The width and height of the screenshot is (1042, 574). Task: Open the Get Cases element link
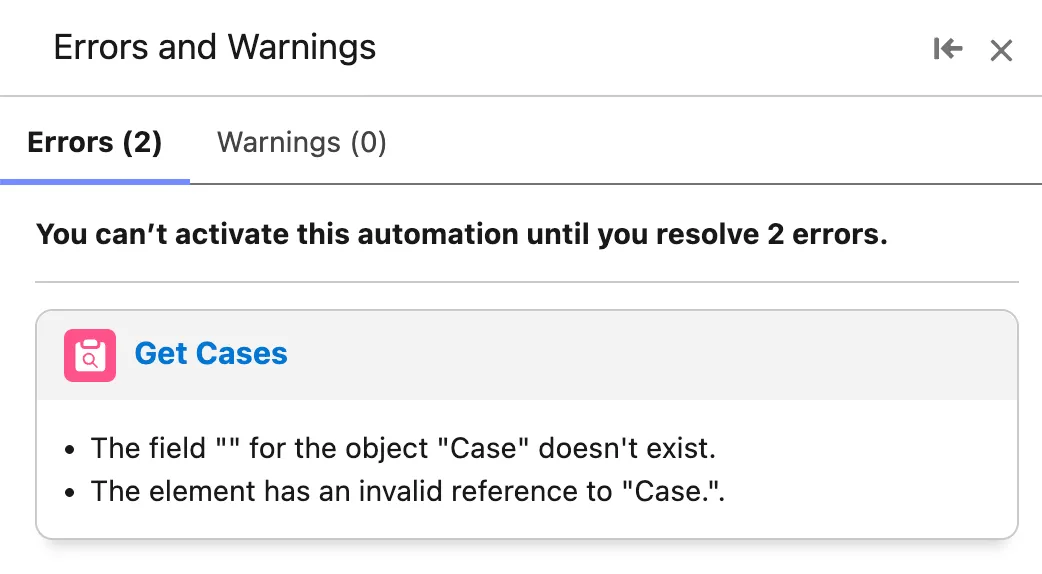211,354
